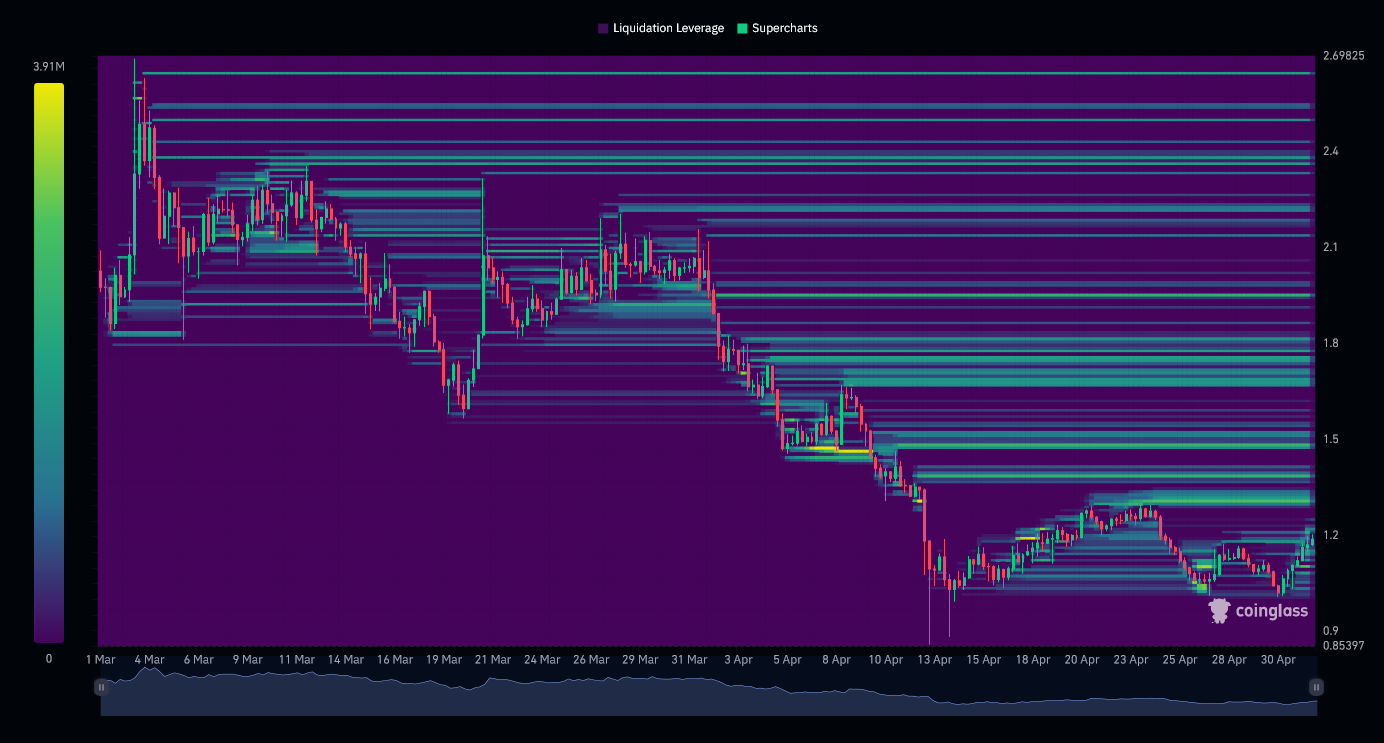The height and width of the screenshot is (743, 1384).
Task: Click the 24 Mar date label
Action: [x=542, y=660]
